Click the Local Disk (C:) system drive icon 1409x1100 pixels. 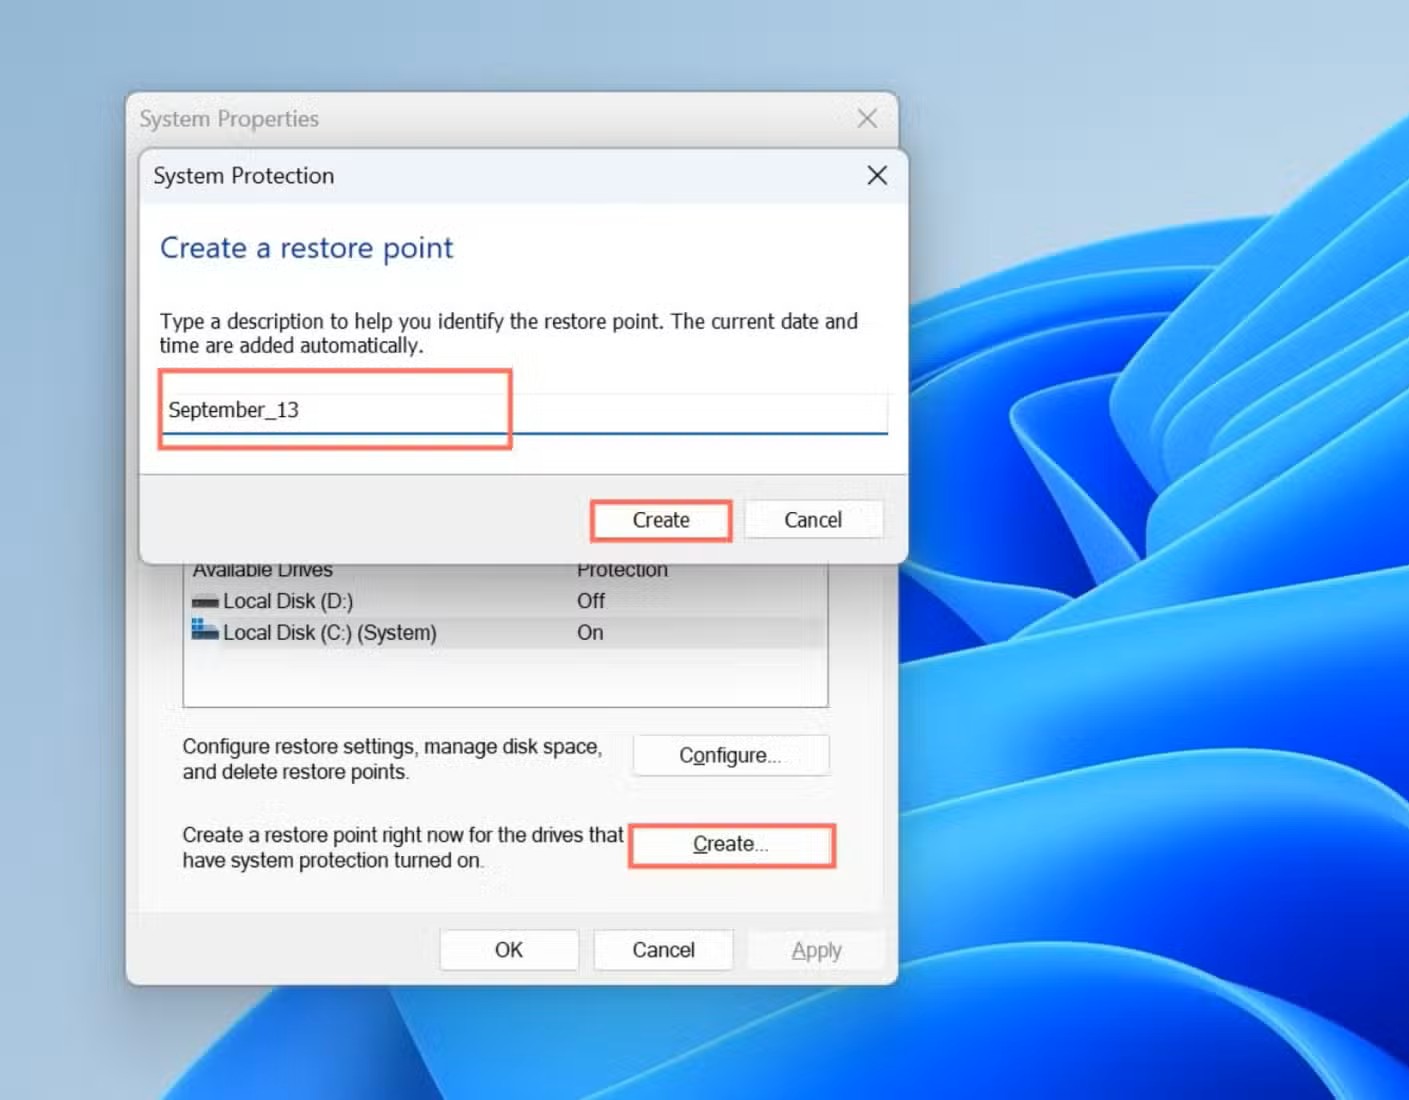(x=203, y=632)
